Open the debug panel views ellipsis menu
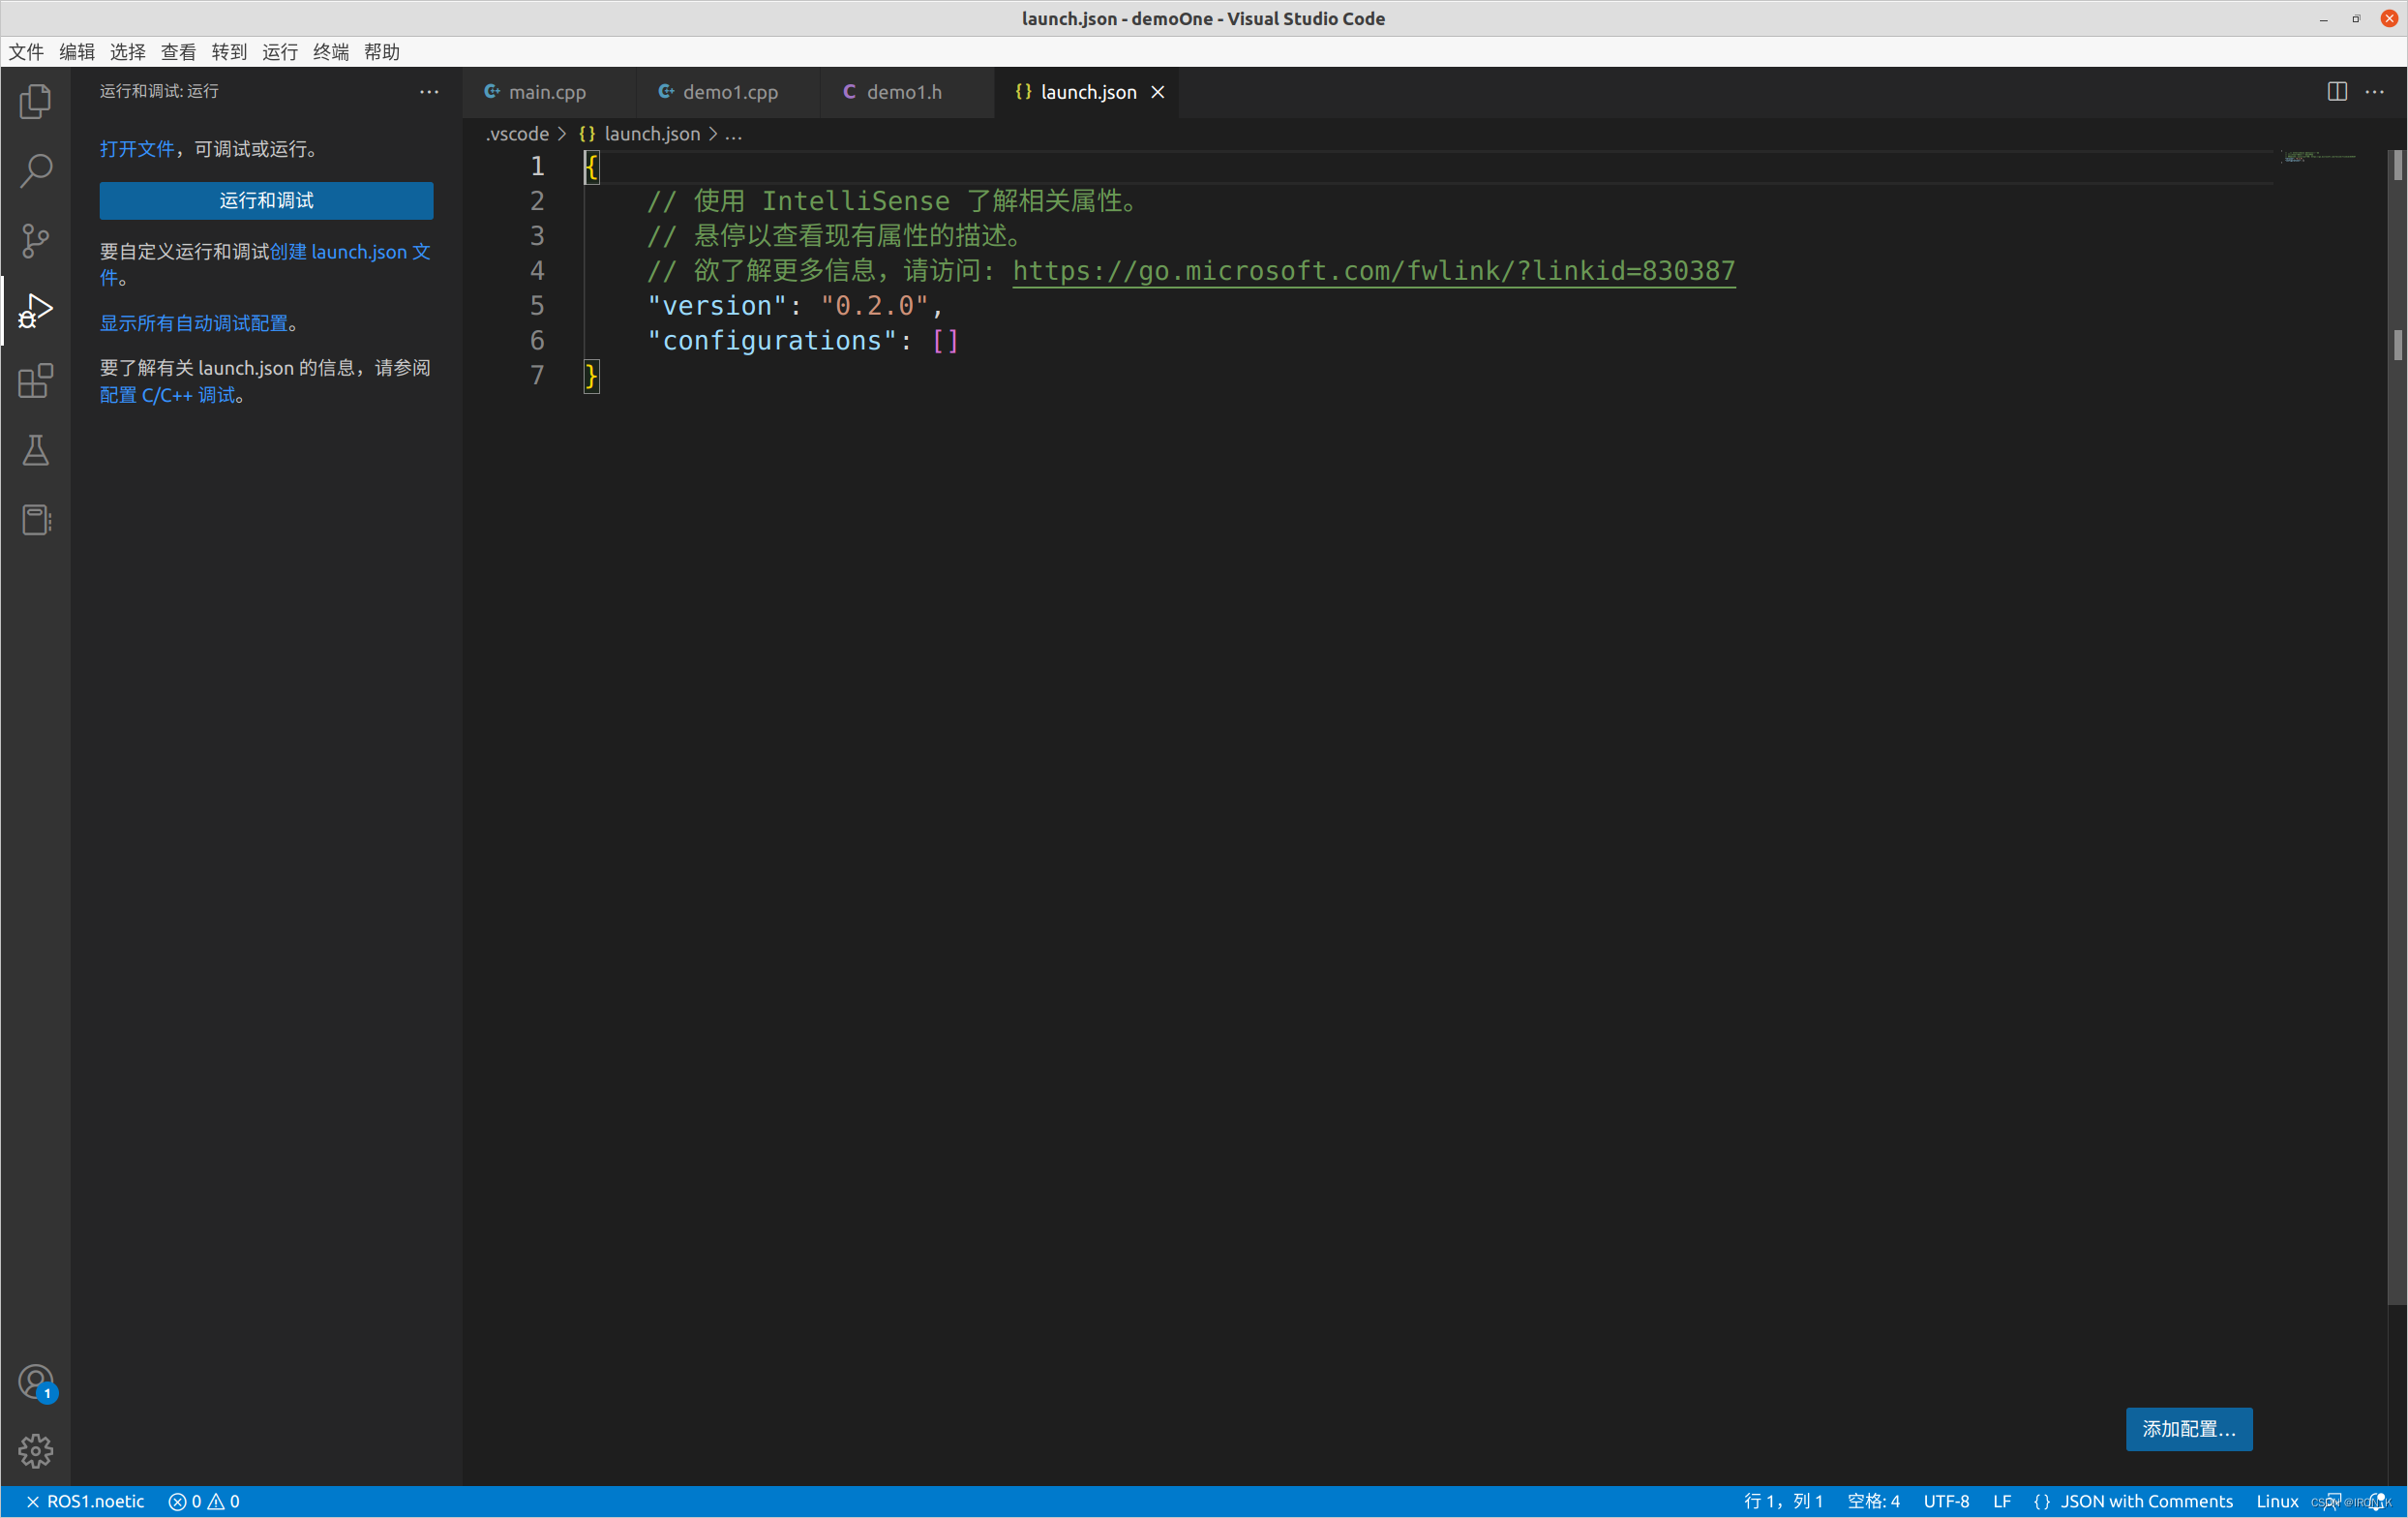 429,91
